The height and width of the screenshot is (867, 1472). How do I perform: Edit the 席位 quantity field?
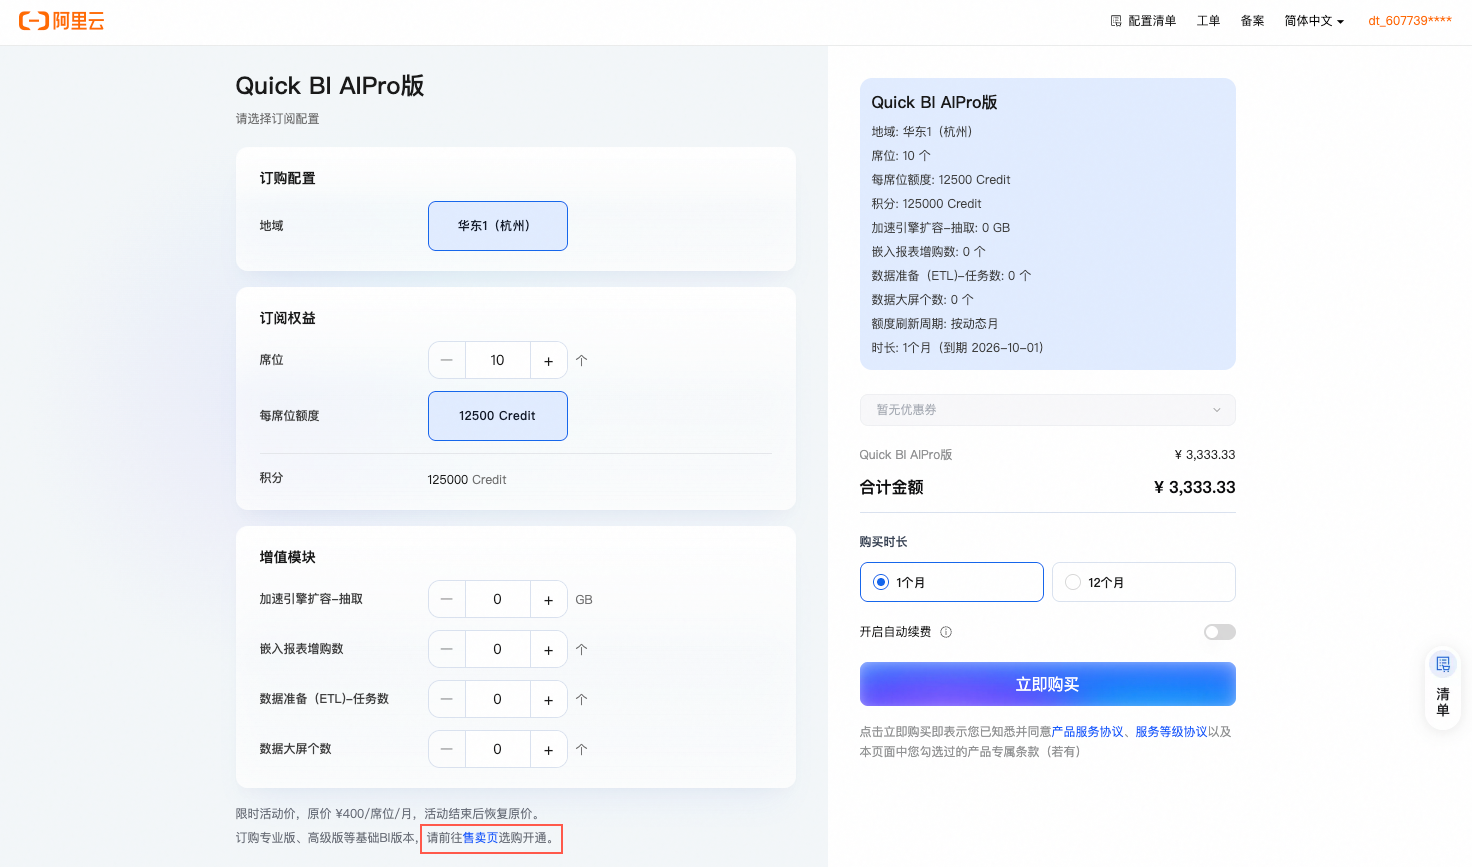[497, 360]
